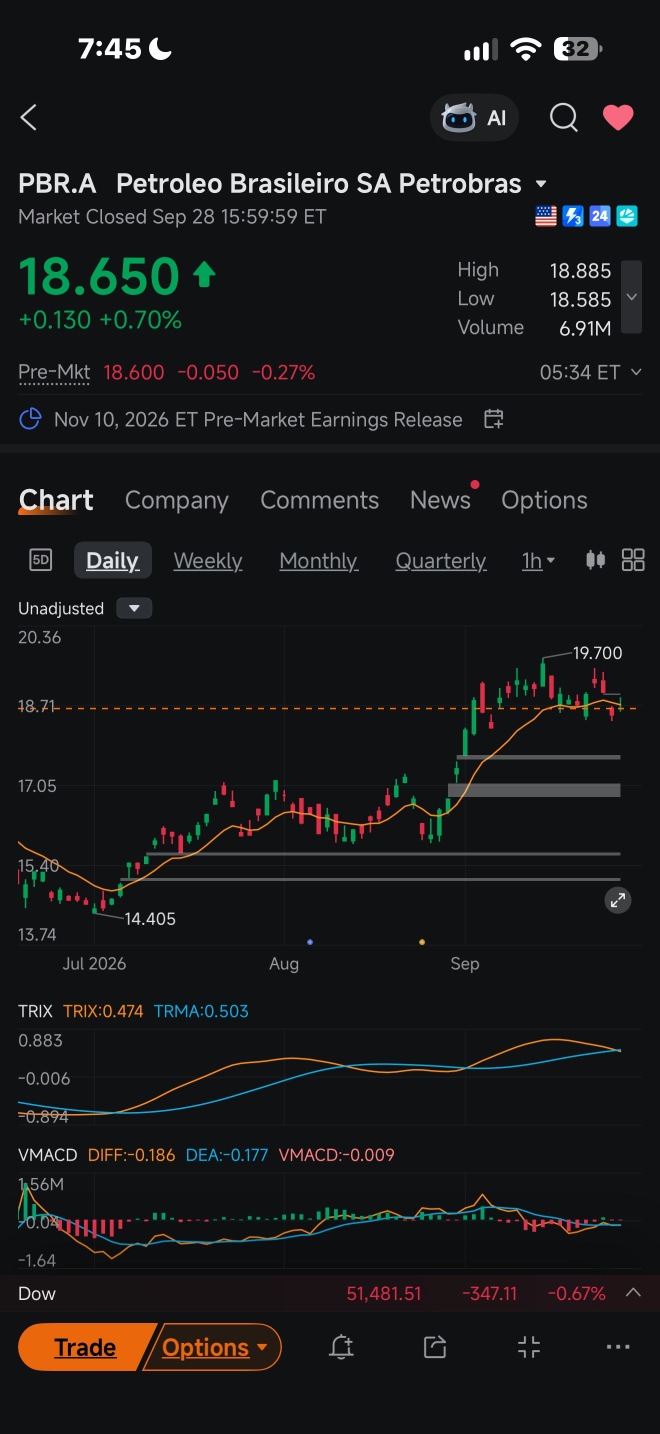Tap the earnings release pie icon

31,419
